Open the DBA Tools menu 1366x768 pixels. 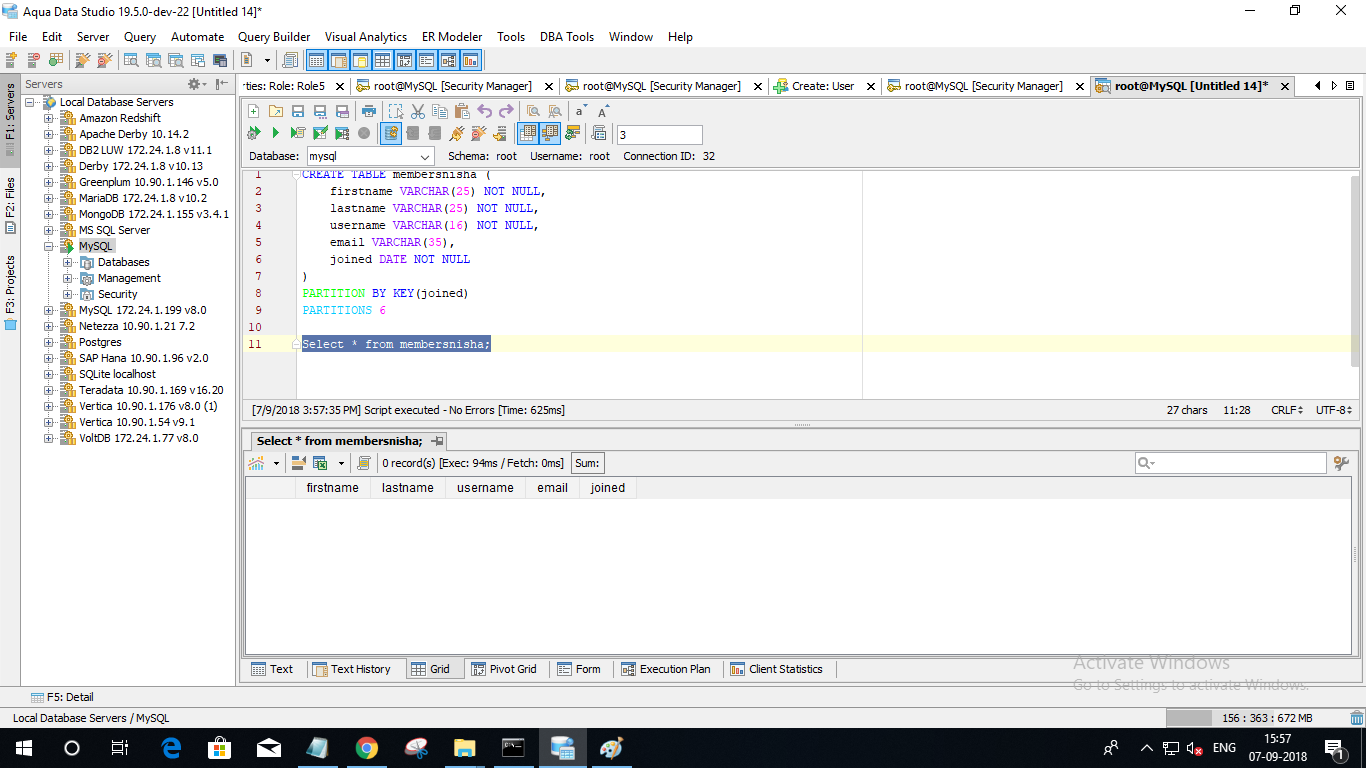point(567,36)
